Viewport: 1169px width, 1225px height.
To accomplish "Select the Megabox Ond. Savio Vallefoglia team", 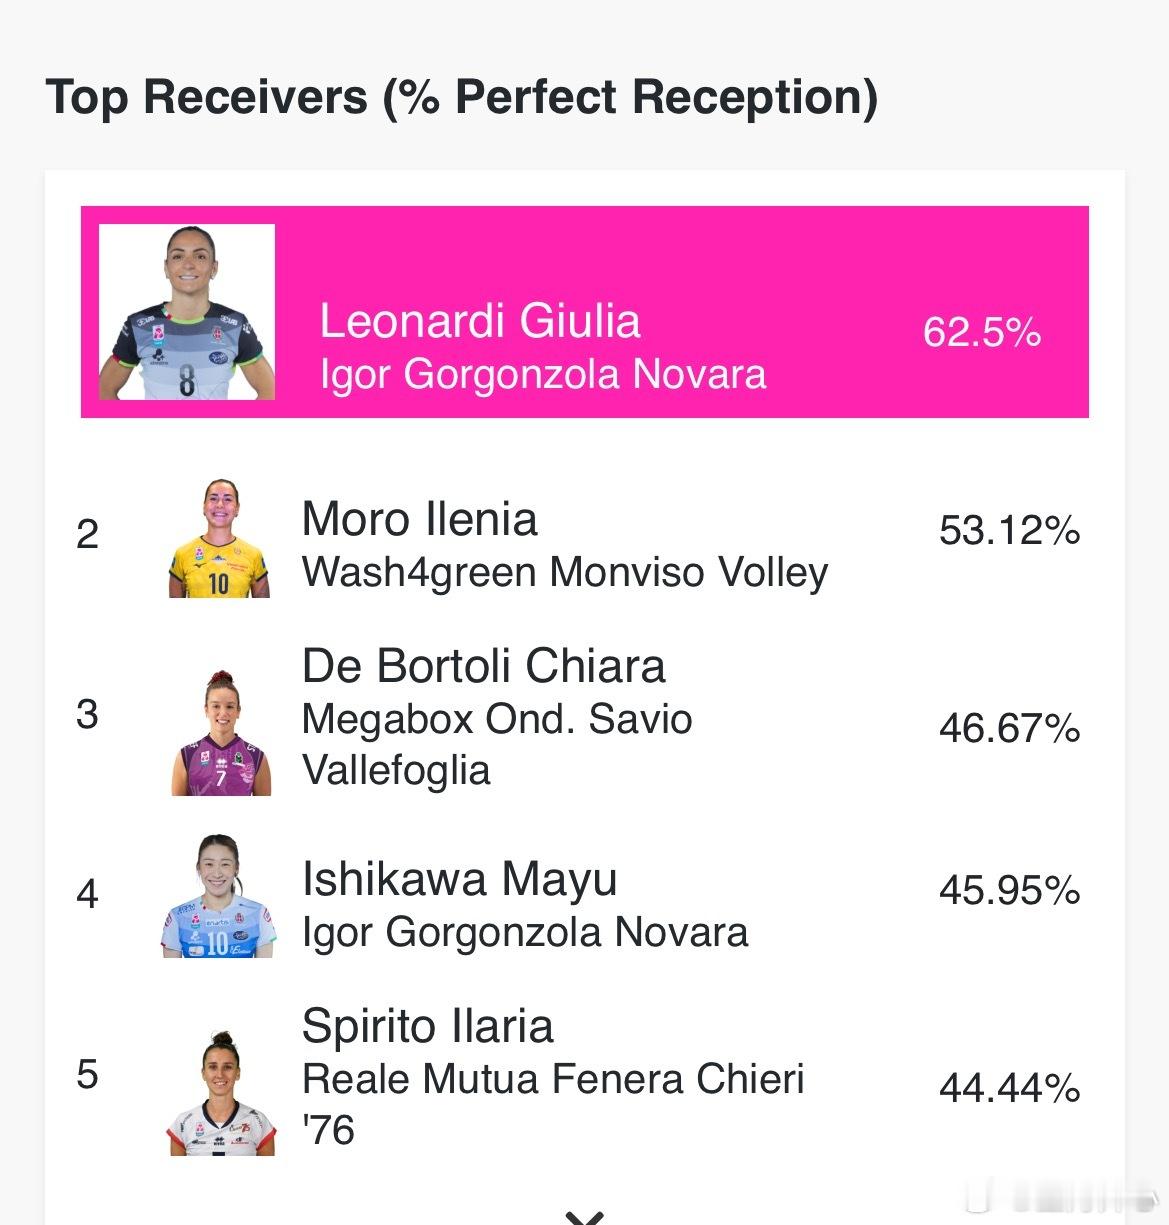I will 497,744.
